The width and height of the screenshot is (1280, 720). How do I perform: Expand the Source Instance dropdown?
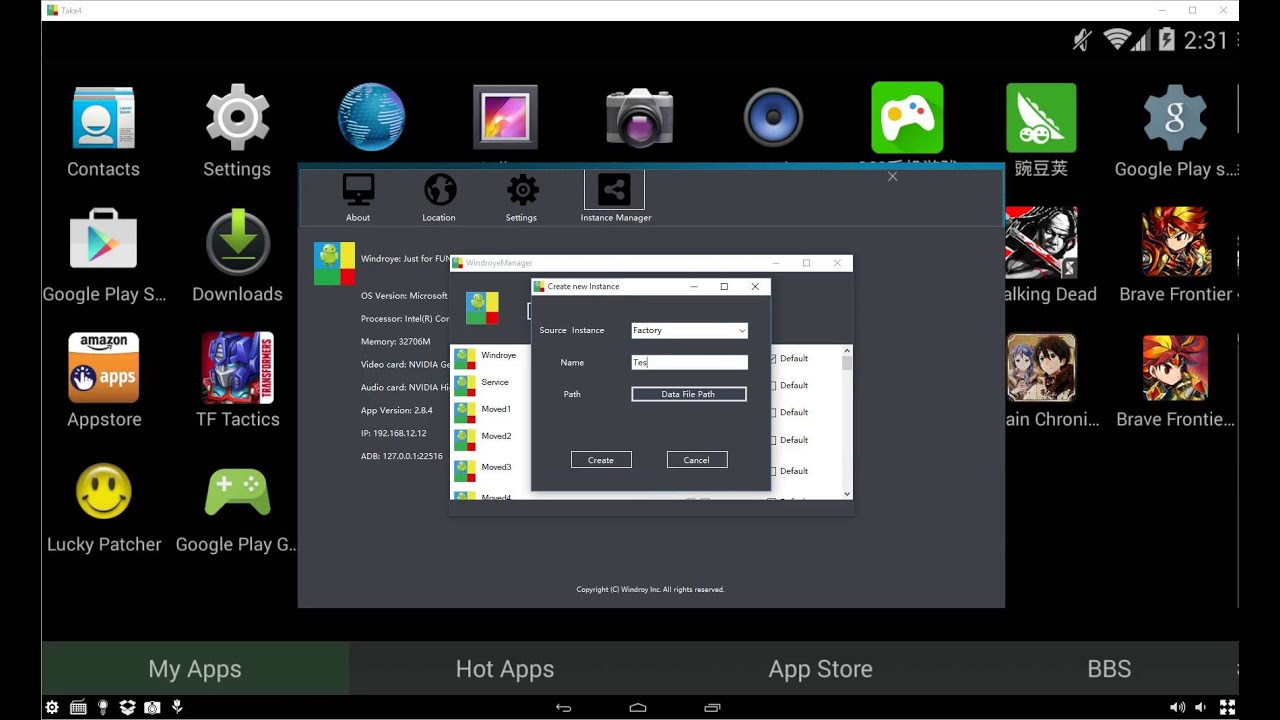pos(689,330)
